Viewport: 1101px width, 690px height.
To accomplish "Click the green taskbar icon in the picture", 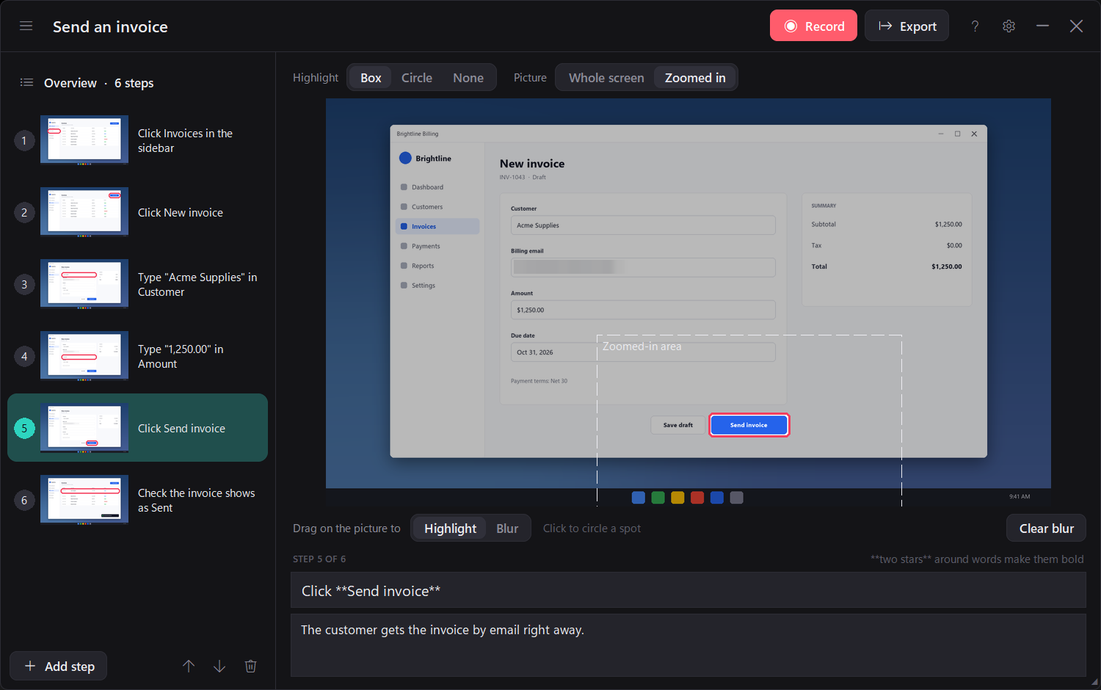I will 658,498.
